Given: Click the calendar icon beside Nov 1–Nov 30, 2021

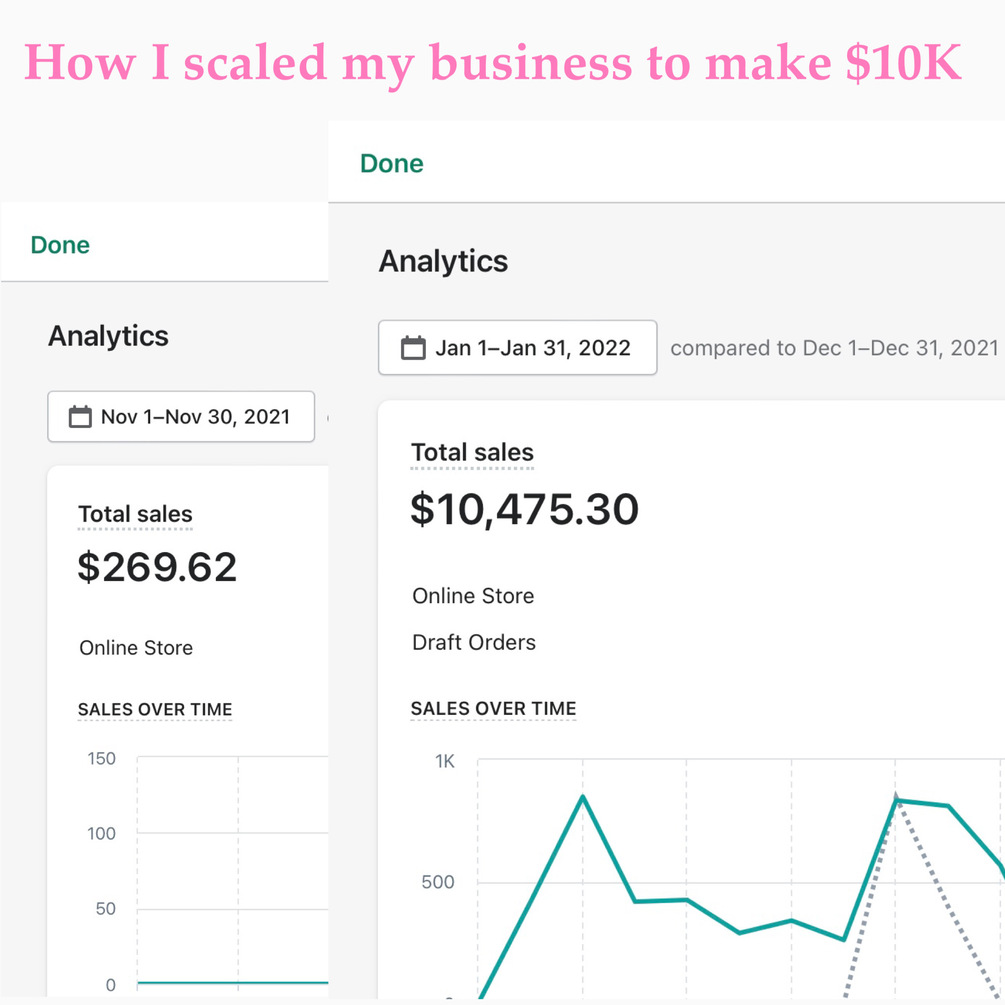Looking at the screenshot, I should point(80,417).
